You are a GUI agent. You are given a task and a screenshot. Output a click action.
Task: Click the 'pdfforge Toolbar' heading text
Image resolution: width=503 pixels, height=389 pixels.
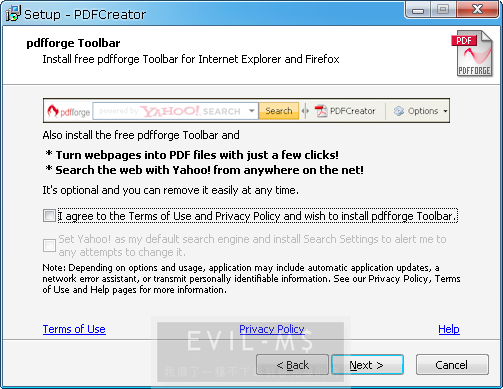[73, 43]
